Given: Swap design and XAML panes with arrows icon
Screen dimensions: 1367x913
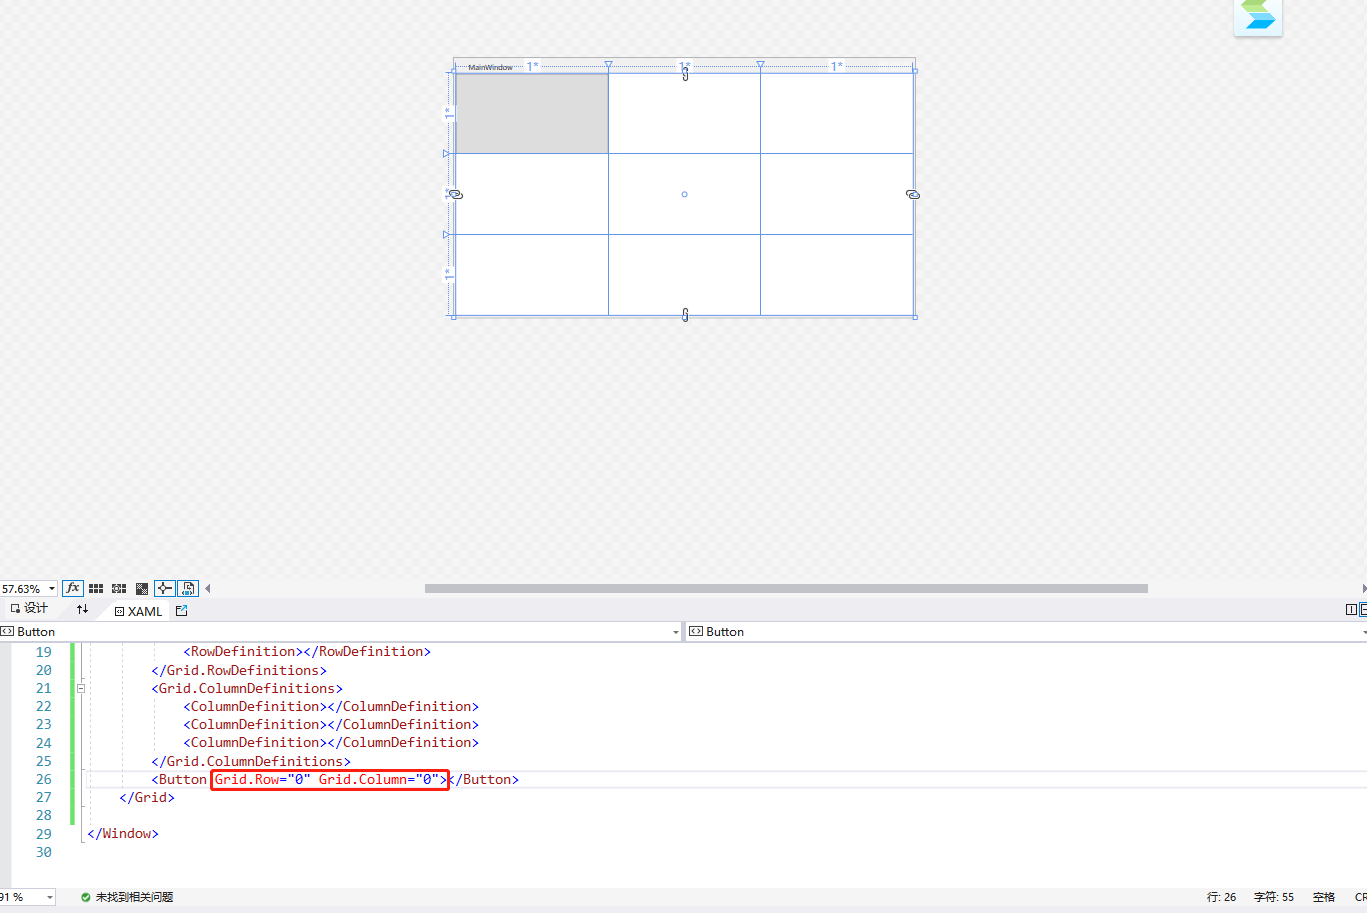Looking at the screenshot, I should pos(82,609).
